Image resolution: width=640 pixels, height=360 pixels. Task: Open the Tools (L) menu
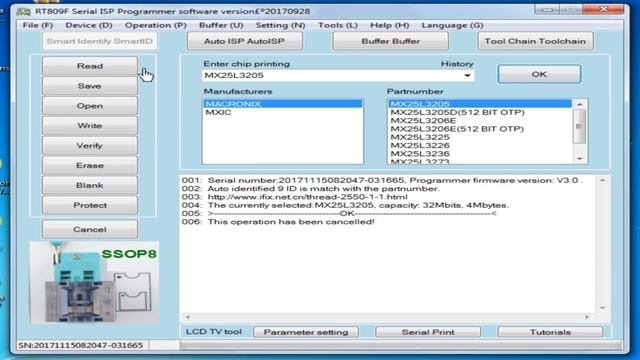coord(338,25)
